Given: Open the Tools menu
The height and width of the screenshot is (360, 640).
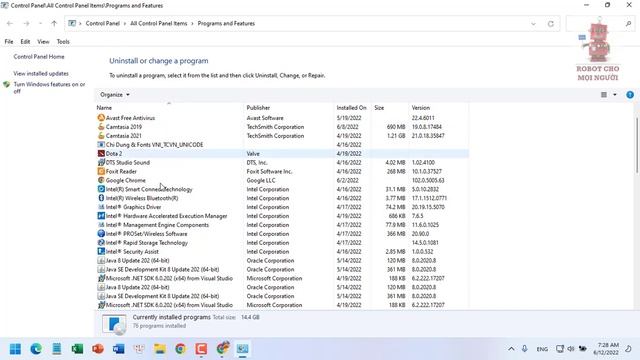Looking at the screenshot, I should (x=63, y=42).
